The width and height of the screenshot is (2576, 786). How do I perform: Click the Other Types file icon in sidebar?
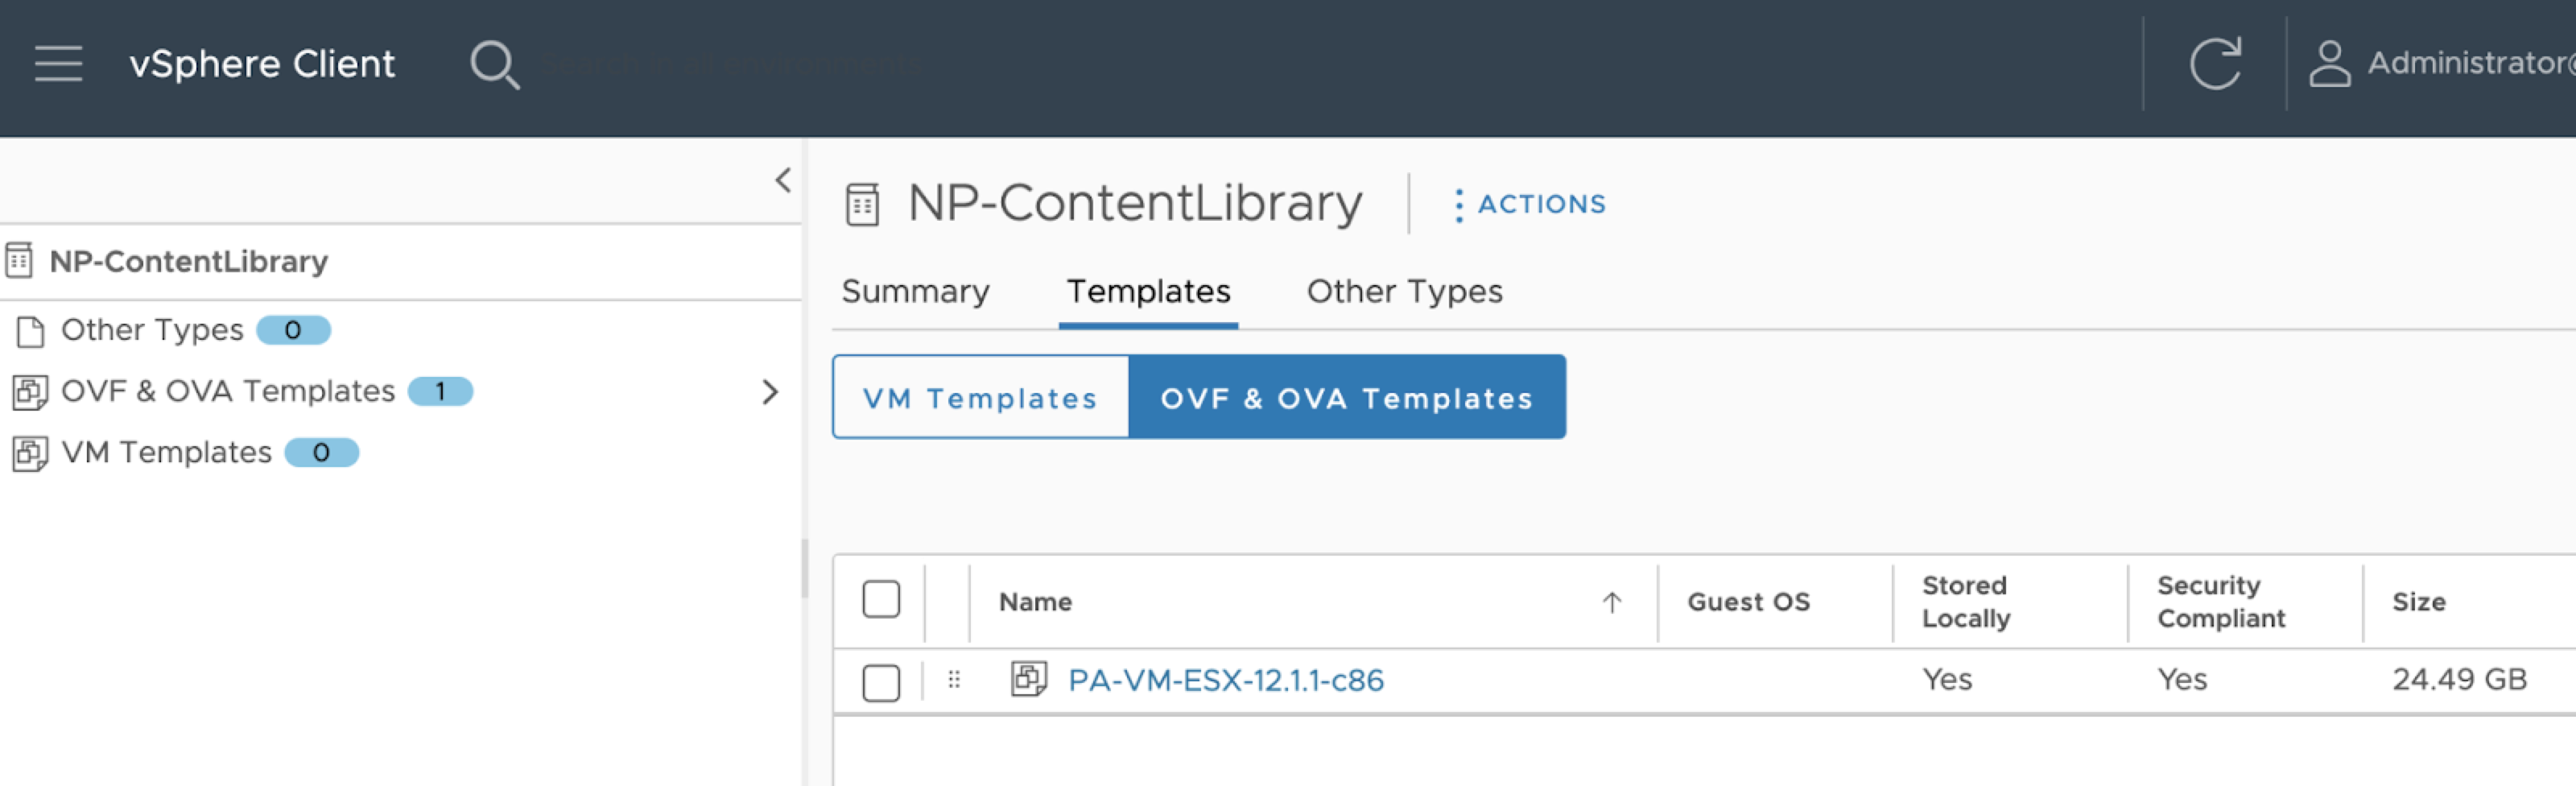30,331
